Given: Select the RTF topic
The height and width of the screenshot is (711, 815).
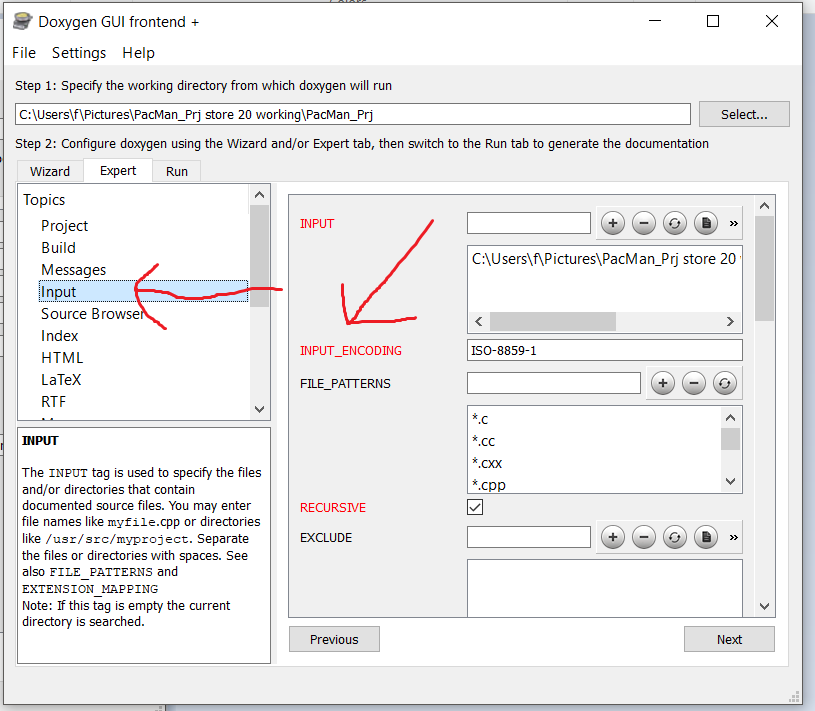Looking at the screenshot, I should tap(53, 402).
